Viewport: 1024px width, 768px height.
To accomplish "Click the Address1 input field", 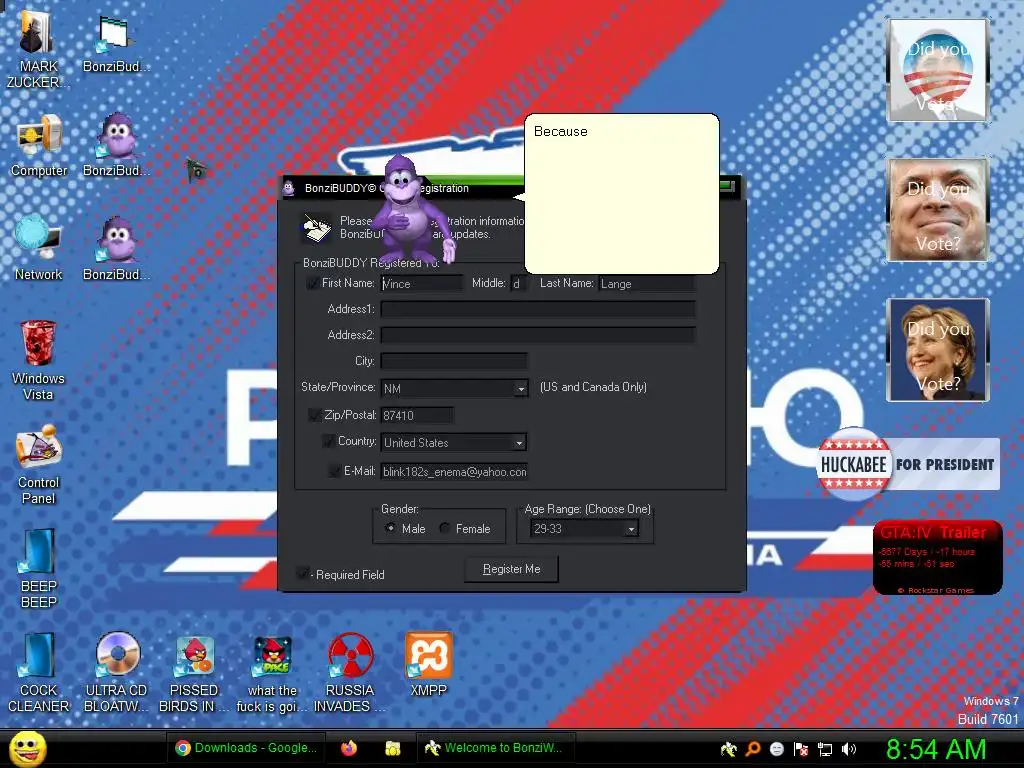I will tap(538, 309).
